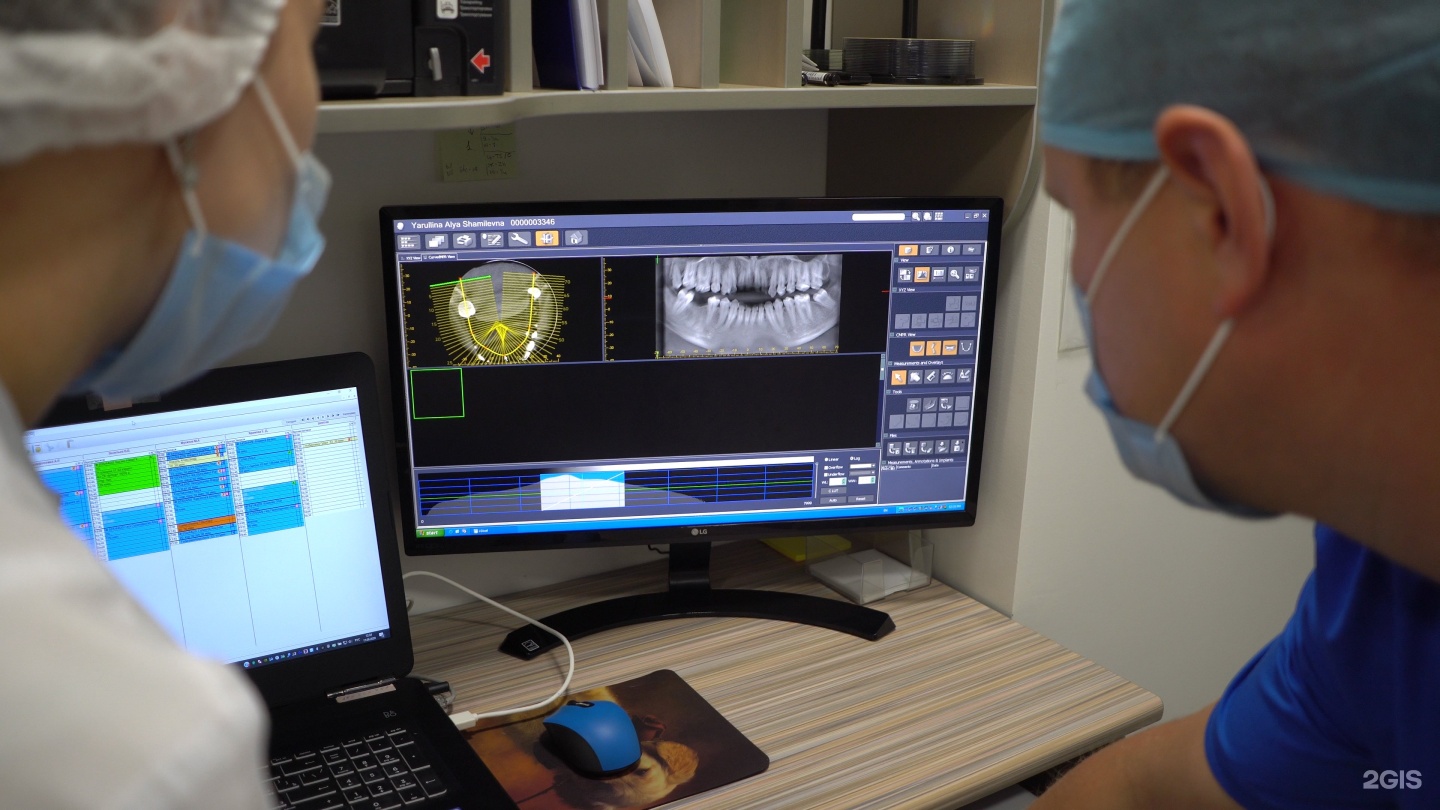The image size is (1440, 810).
Task: Click the patient list icon in top toolbar
Action: pyautogui.click(x=409, y=242)
